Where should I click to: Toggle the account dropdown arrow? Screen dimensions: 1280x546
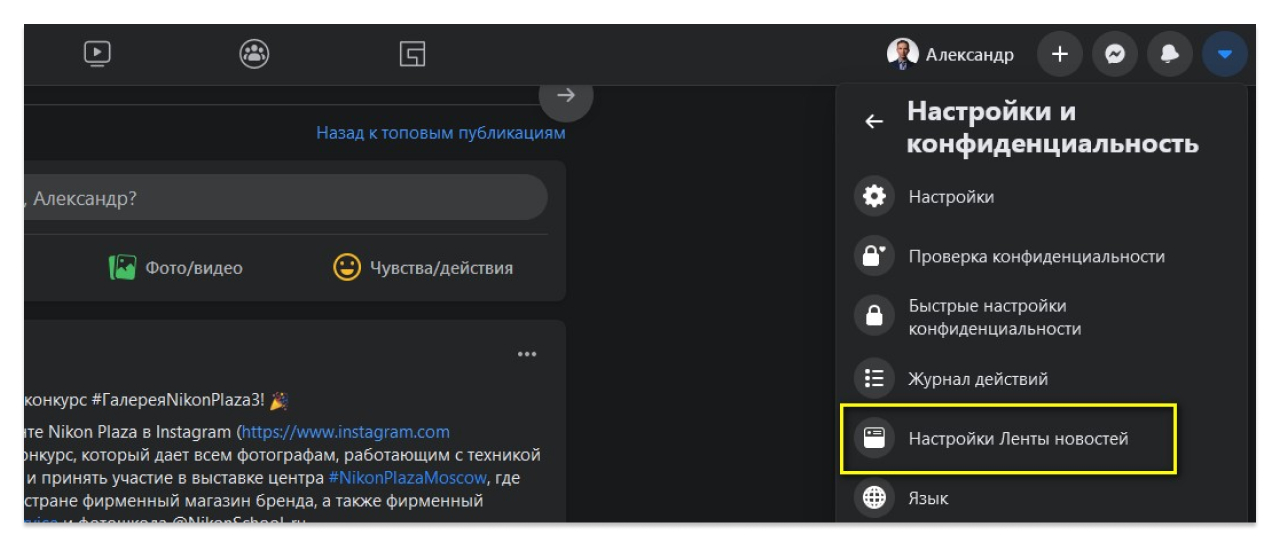coord(1224,55)
